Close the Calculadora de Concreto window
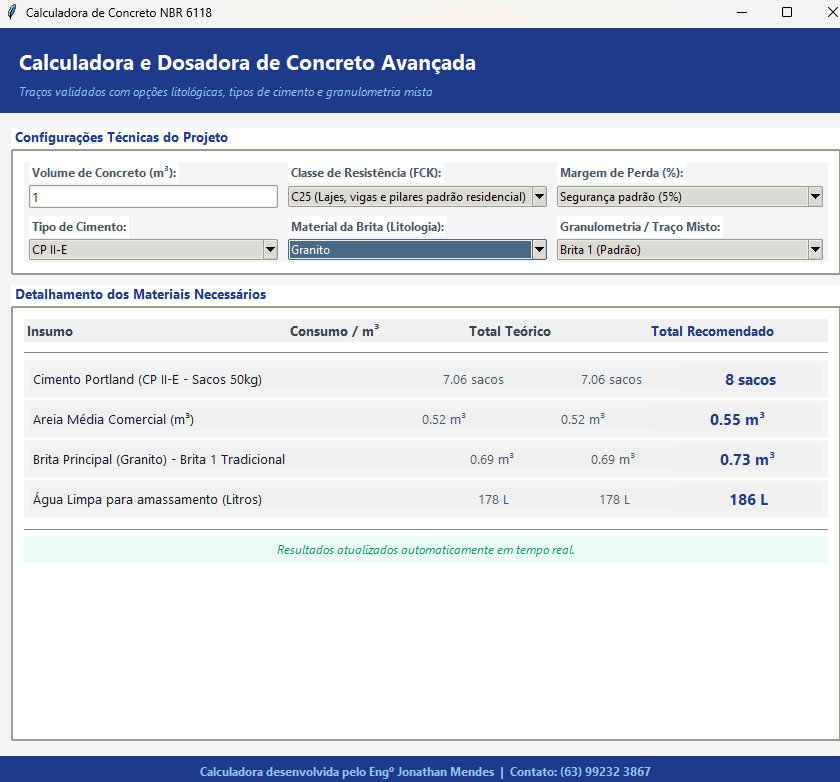Screen dimensions: 840x782 coord(832,12)
